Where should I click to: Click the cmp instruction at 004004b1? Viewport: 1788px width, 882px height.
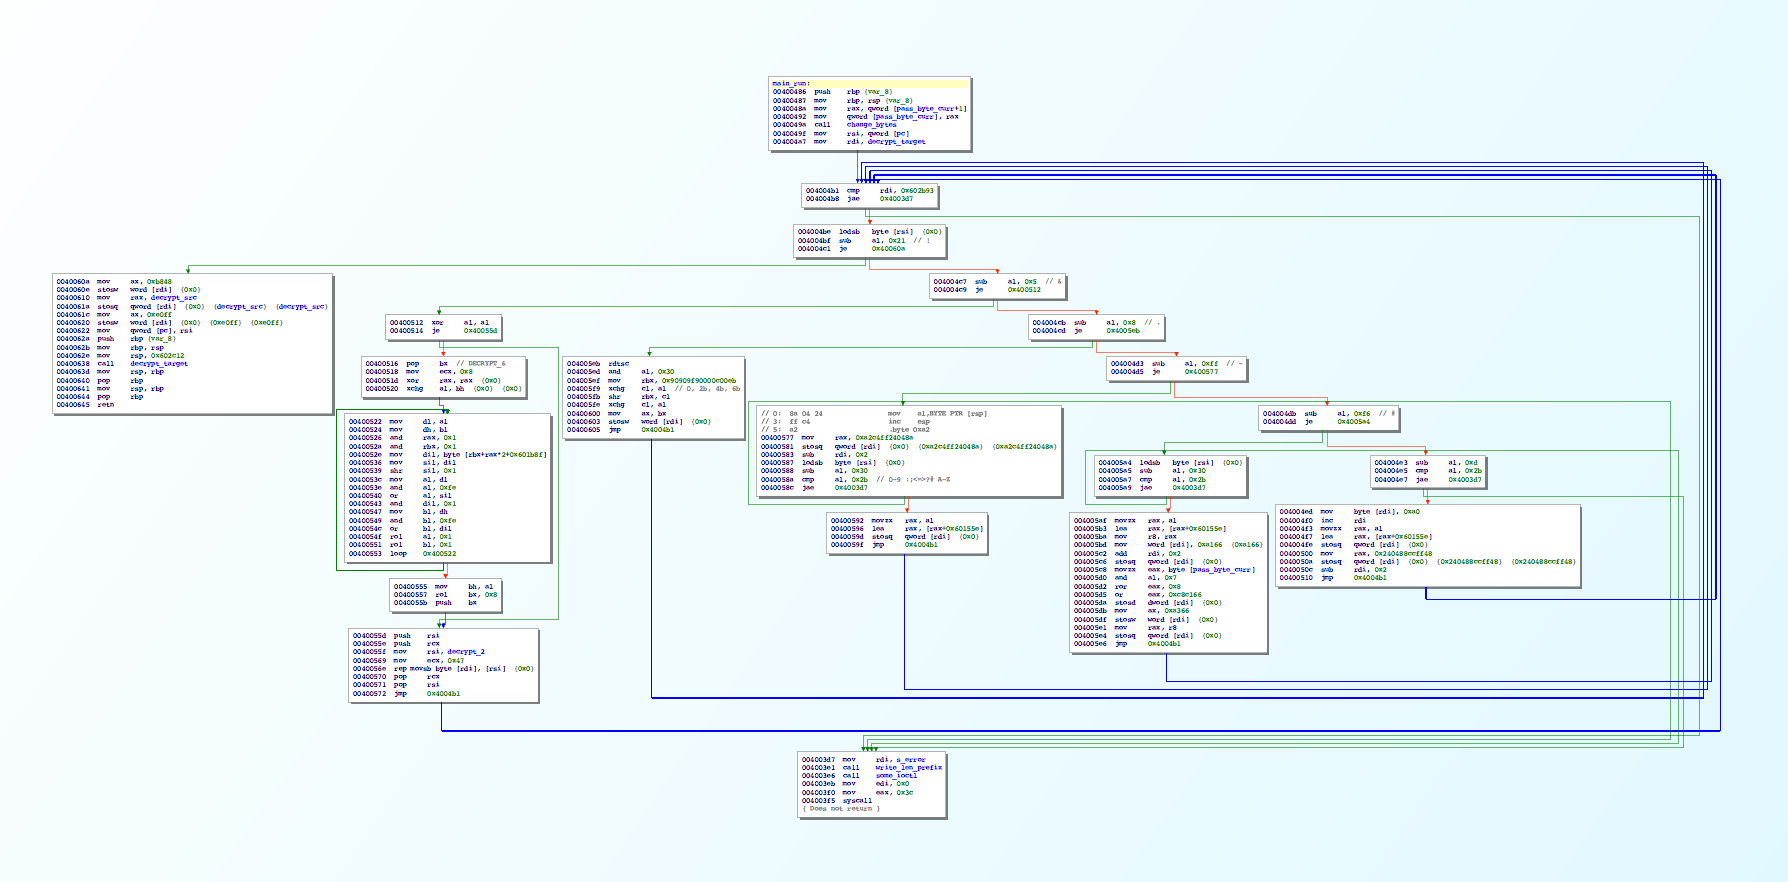click(853, 191)
